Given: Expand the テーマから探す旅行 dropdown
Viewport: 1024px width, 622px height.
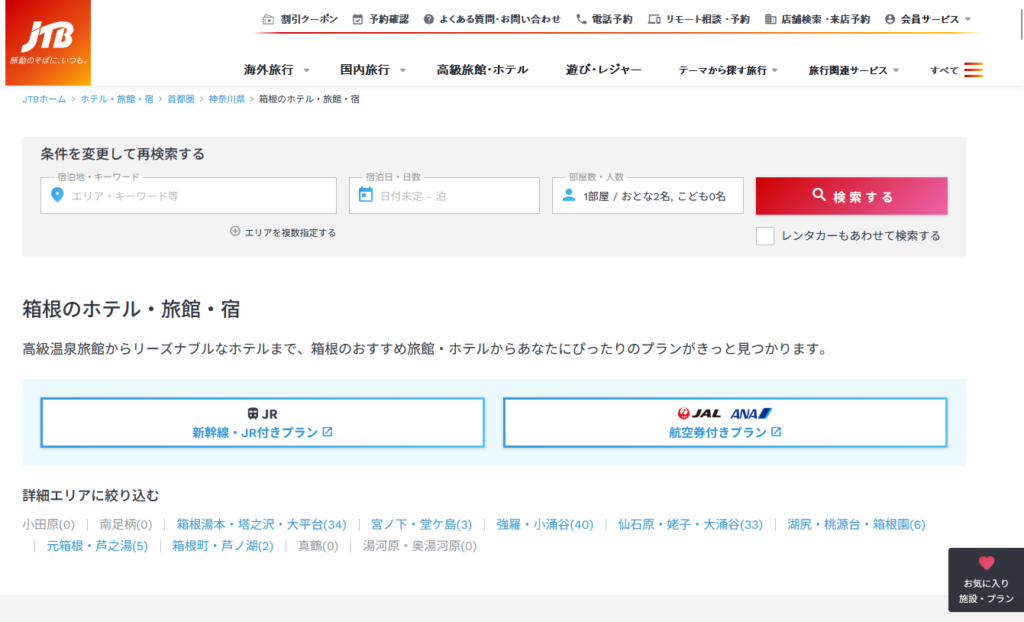Looking at the screenshot, I should [729, 70].
